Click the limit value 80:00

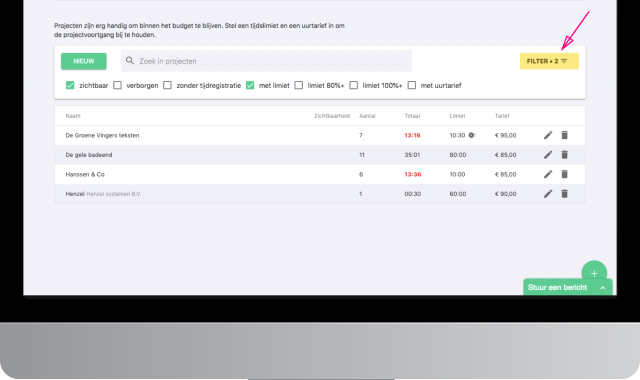pyautogui.click(x=458, y=155)
